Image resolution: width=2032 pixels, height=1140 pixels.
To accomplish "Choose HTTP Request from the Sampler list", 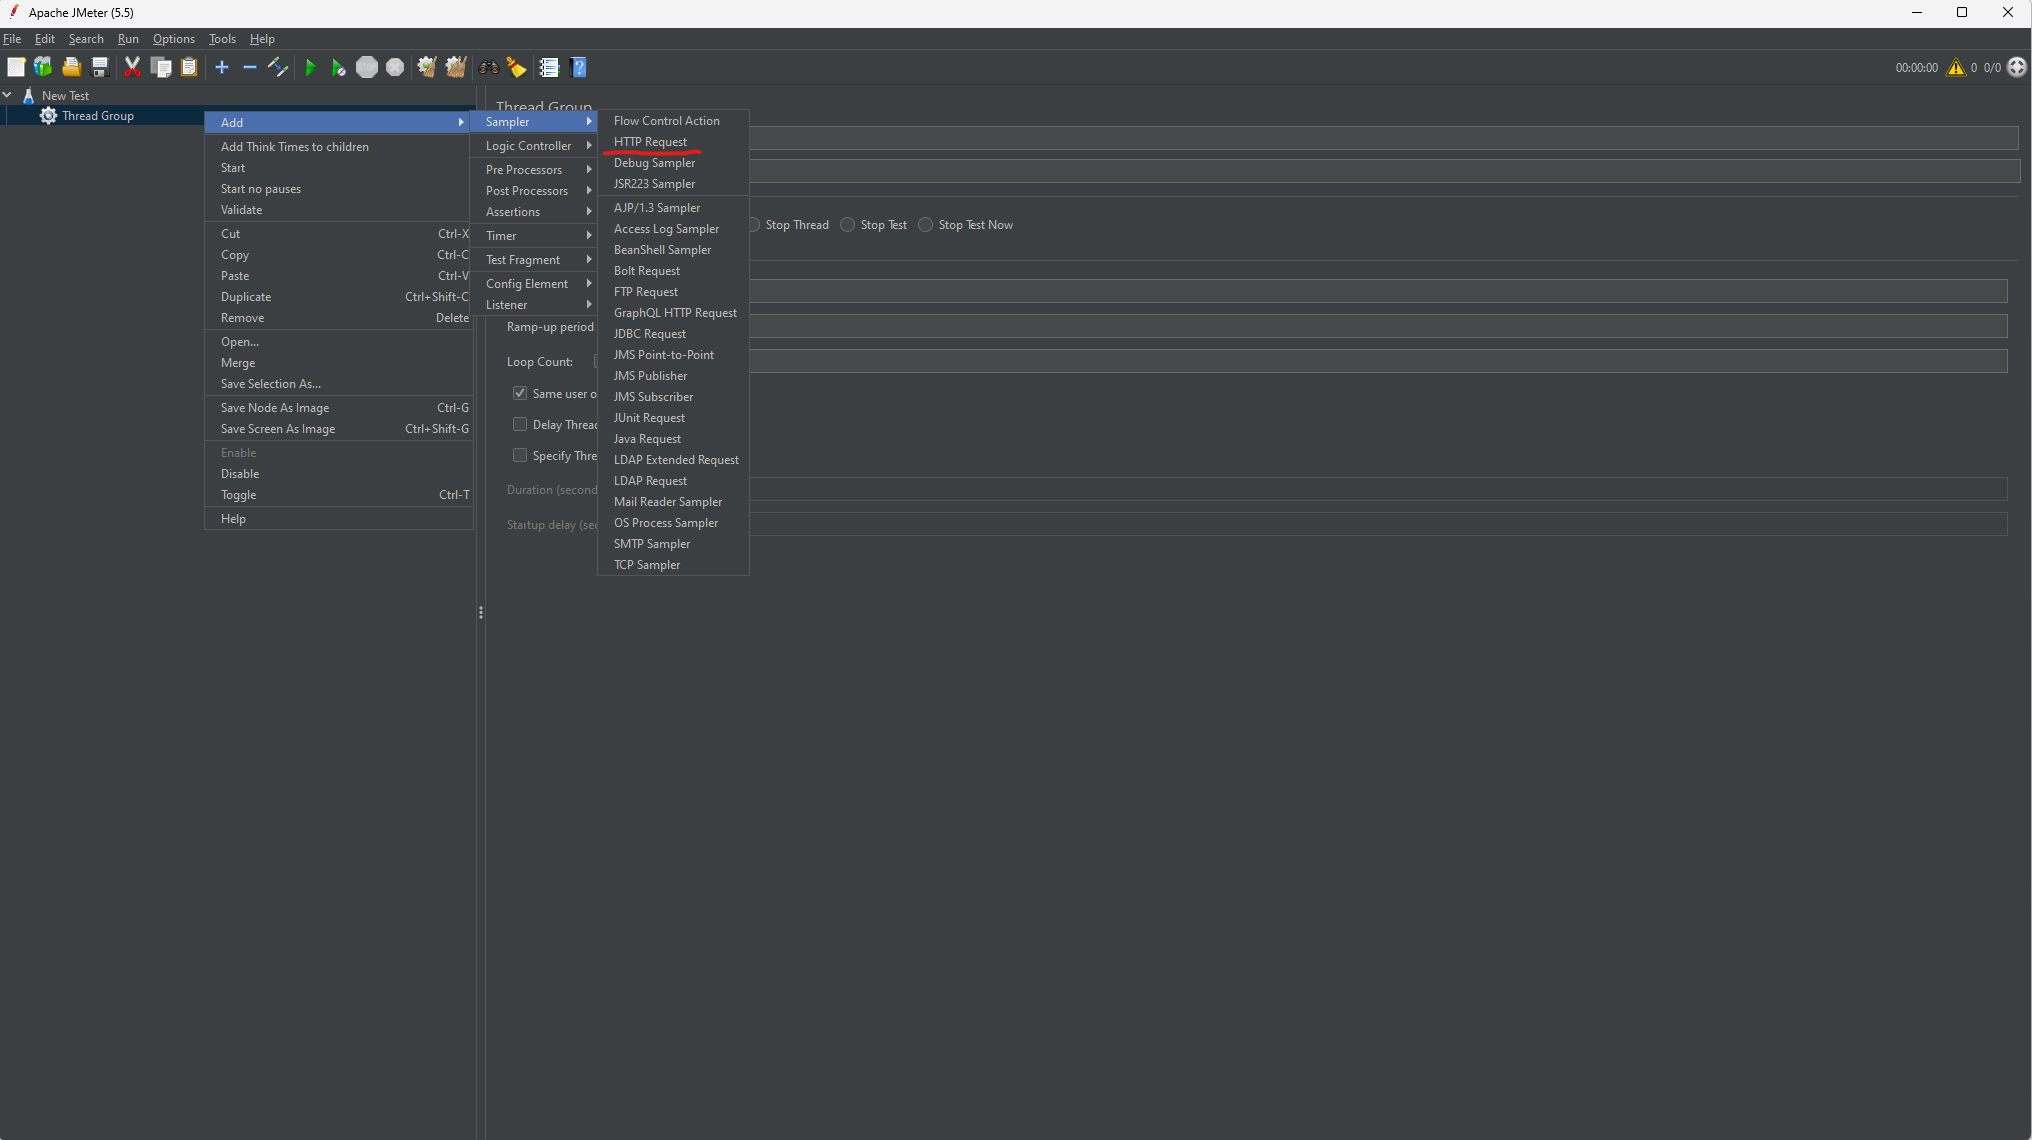I will [650, 142].
